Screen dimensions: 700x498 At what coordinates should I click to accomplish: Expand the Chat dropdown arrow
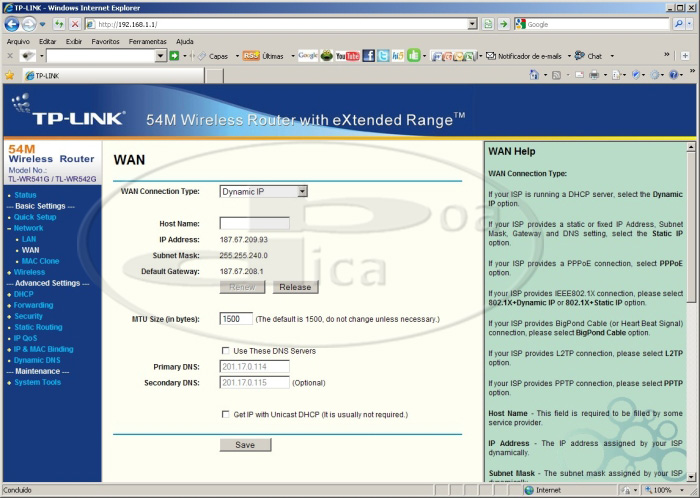612,56
